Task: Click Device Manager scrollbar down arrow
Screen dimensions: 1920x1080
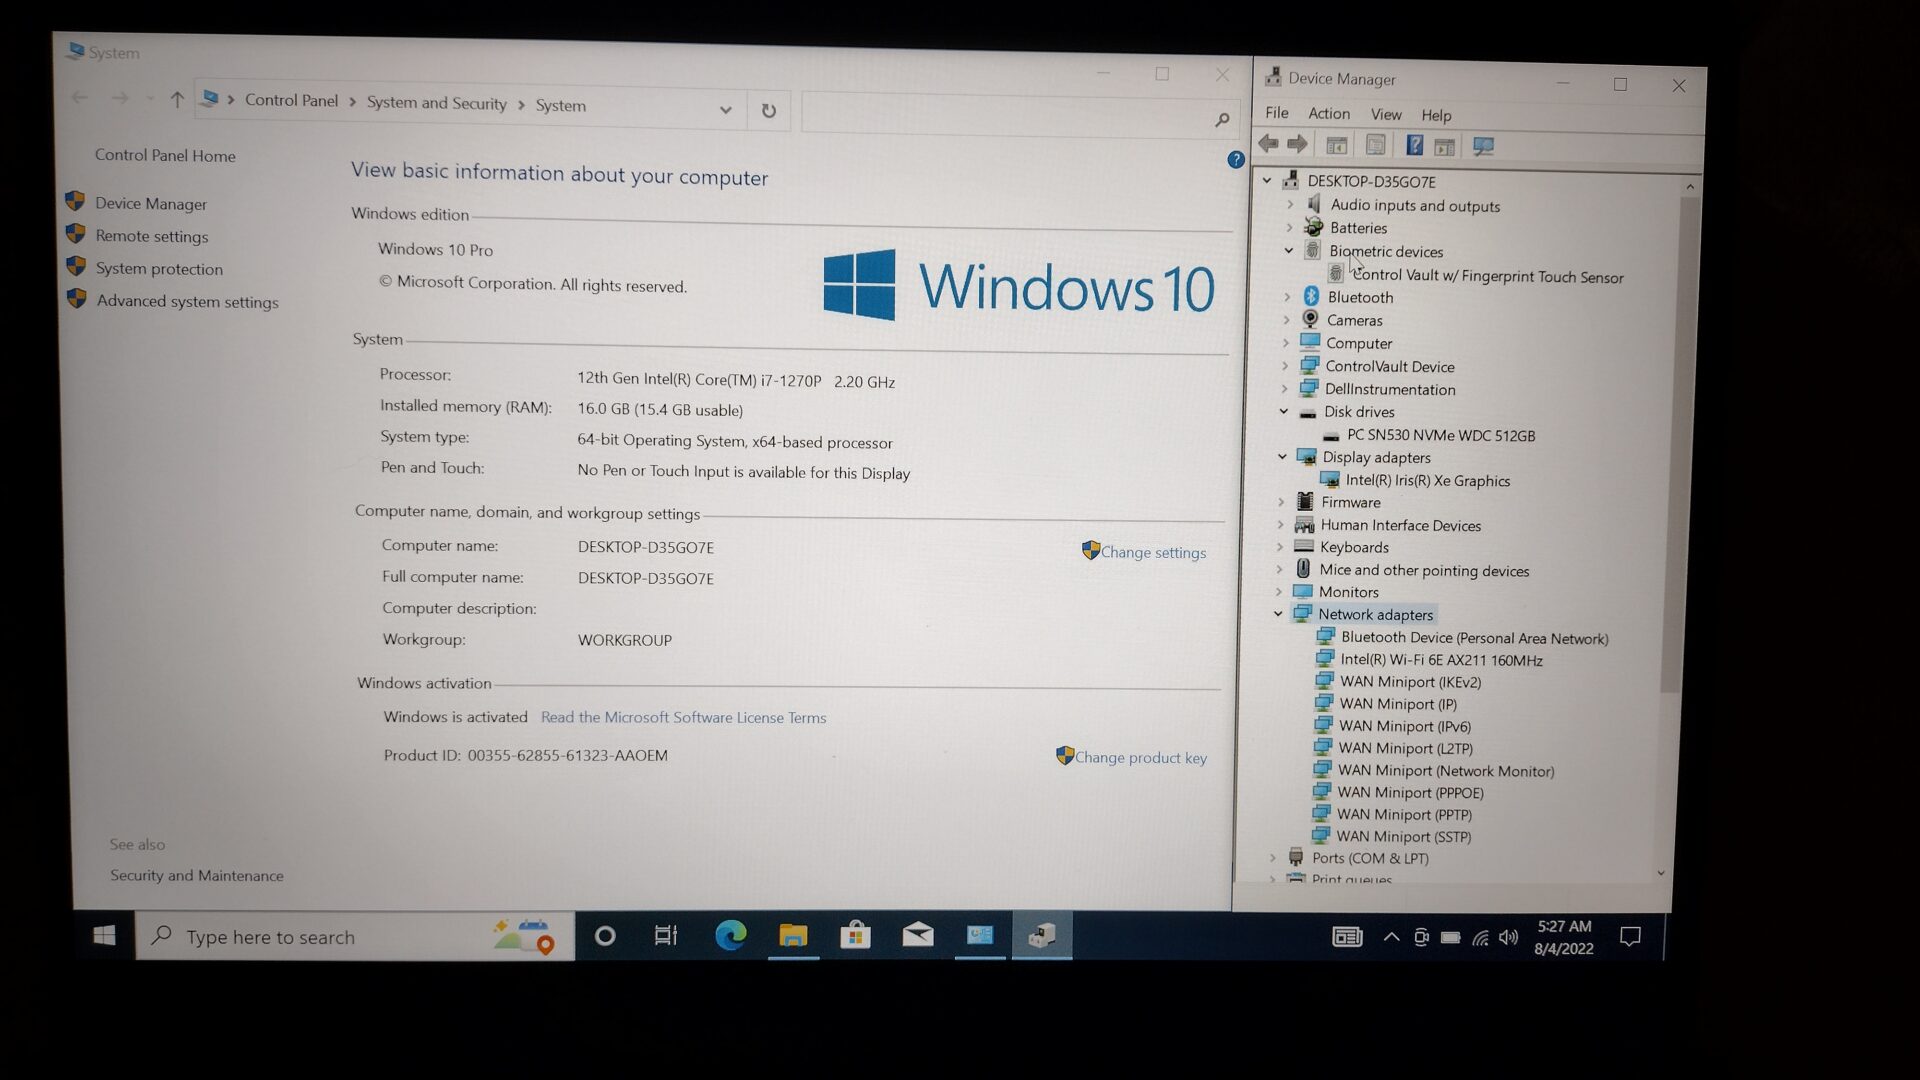Action: 1661,872
